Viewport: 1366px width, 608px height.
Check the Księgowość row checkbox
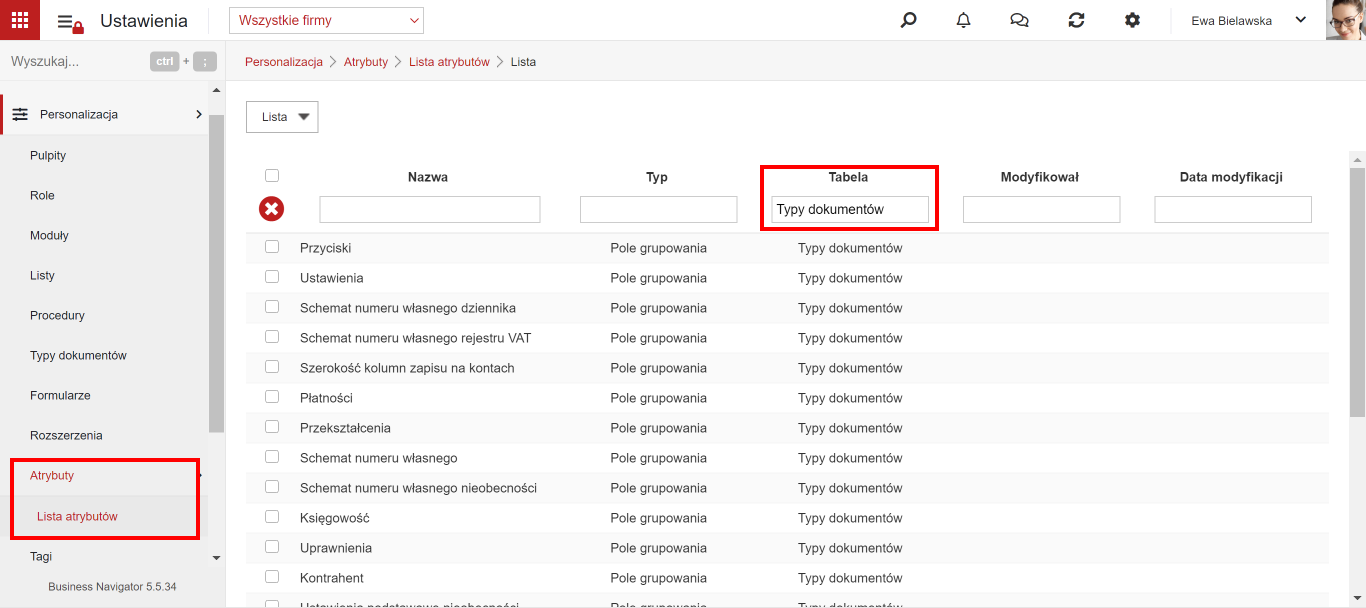point(272,517)
